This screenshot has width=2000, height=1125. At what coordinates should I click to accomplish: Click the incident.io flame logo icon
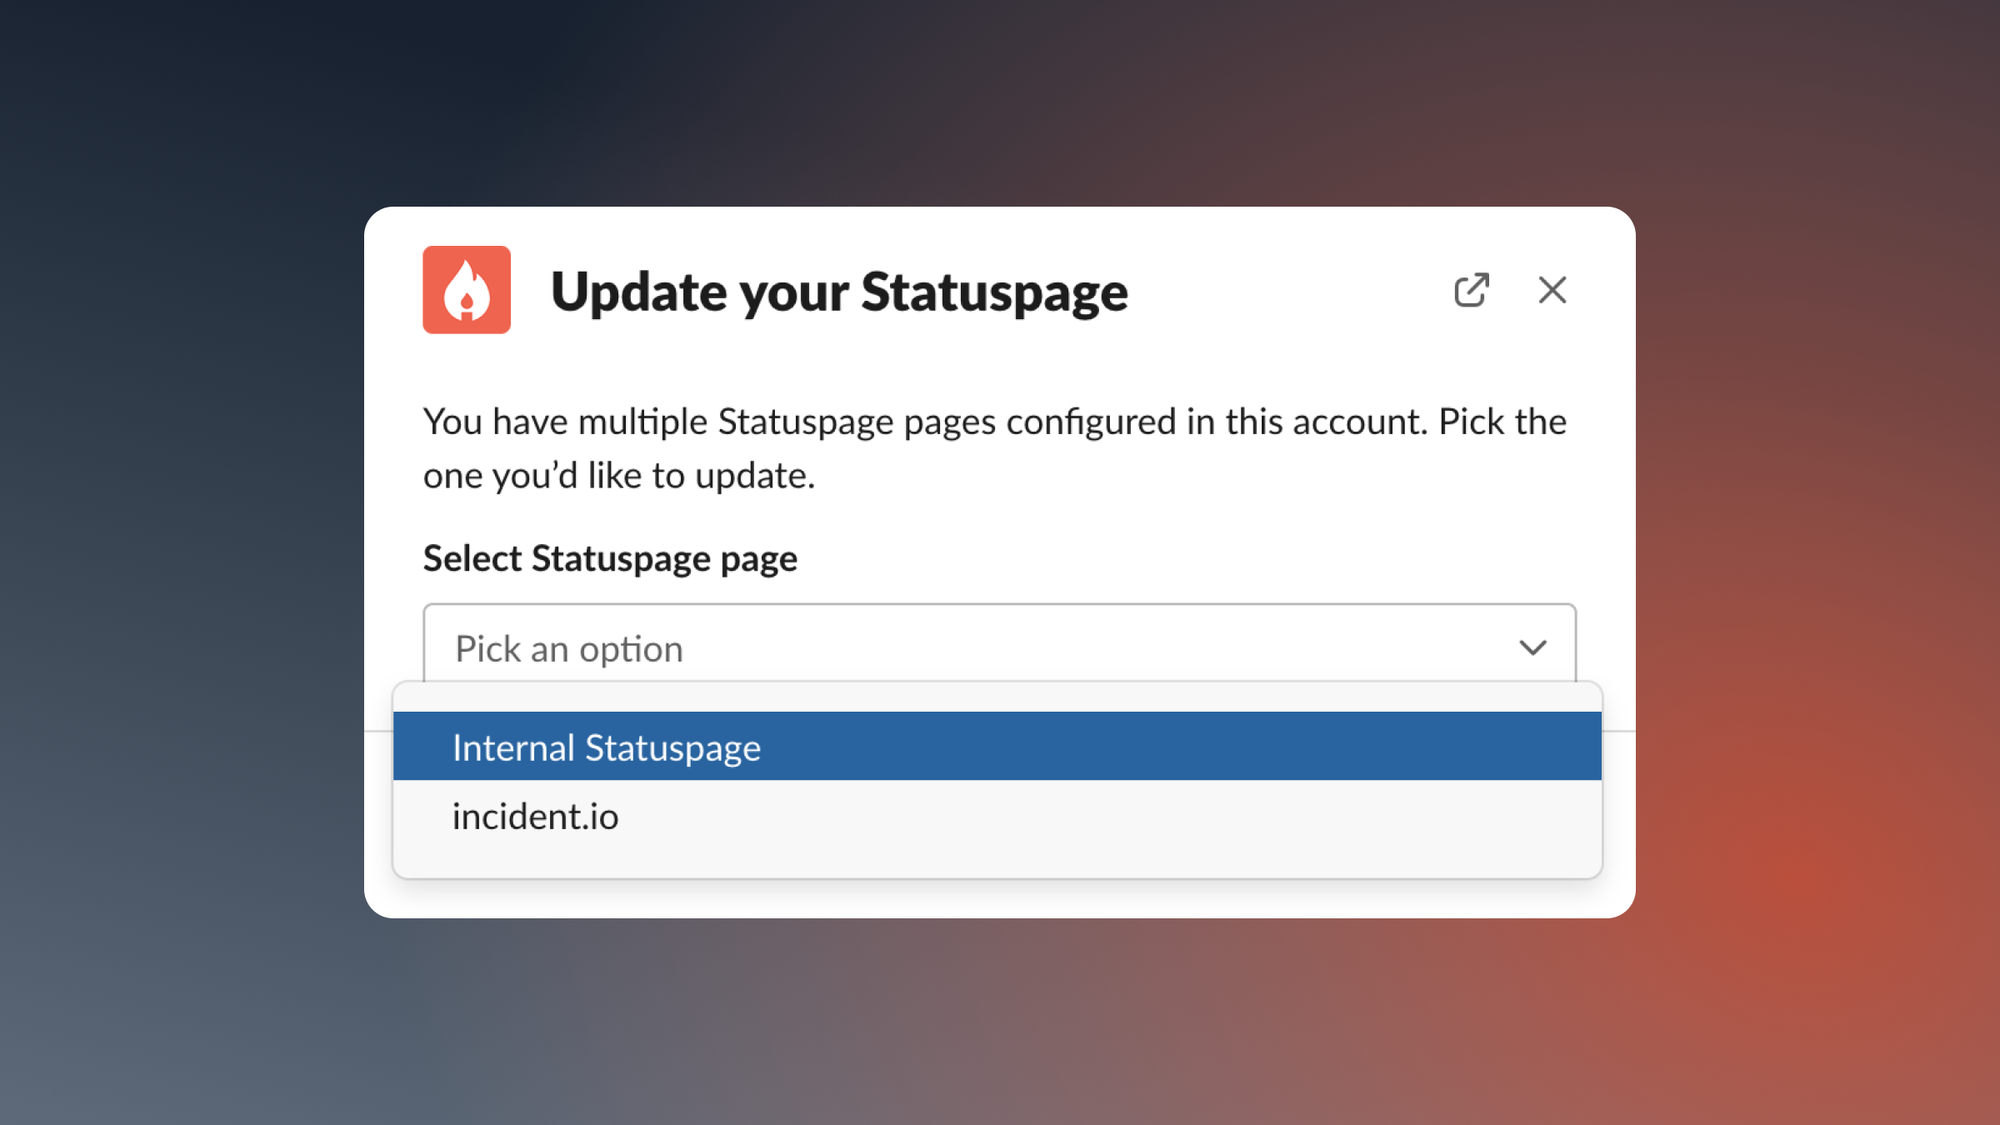point(466,290)
